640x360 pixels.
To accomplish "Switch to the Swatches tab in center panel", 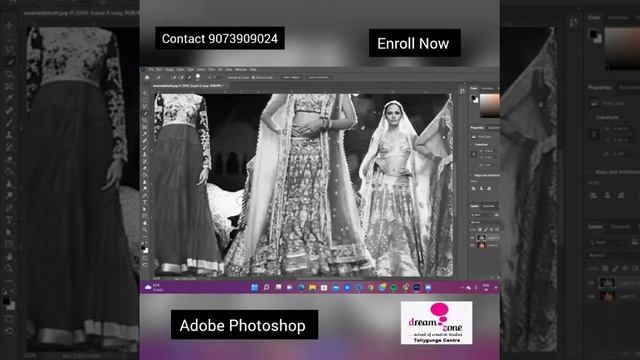I will (x=487, y=88).
